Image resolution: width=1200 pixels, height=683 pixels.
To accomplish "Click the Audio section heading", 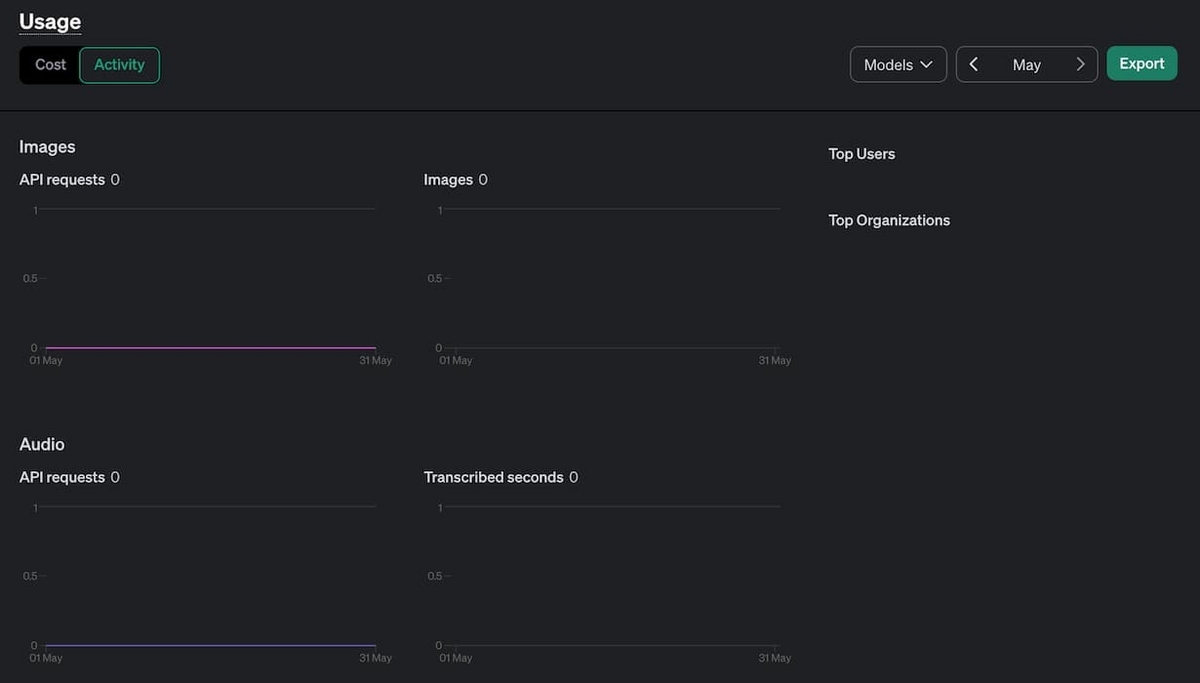I will pyautogui.click(x=42, y=444).
